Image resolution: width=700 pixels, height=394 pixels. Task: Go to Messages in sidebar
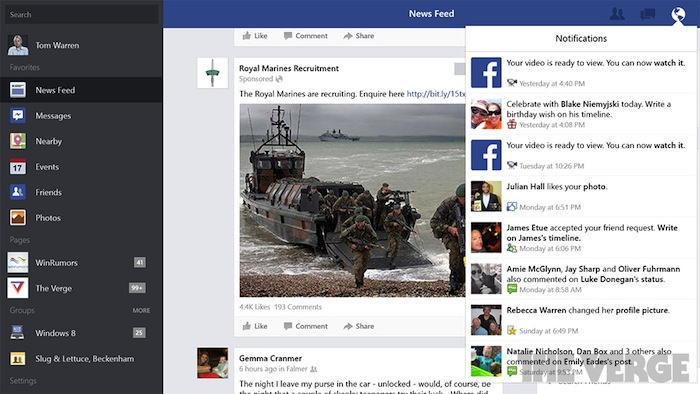(53, 116)
